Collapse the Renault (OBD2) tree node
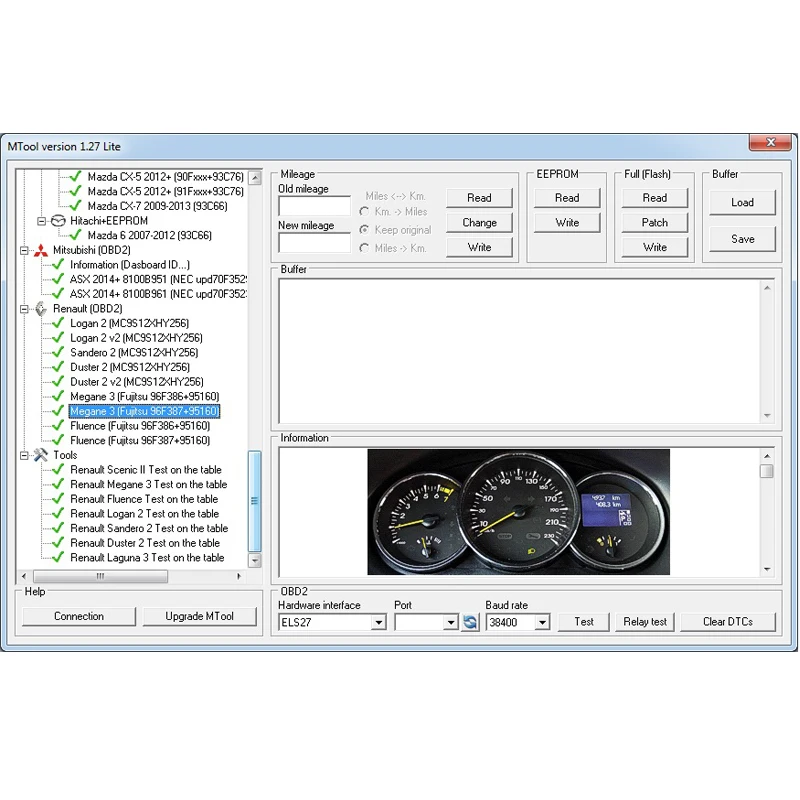Screen dimensions: 800x800 coord(25,309)
